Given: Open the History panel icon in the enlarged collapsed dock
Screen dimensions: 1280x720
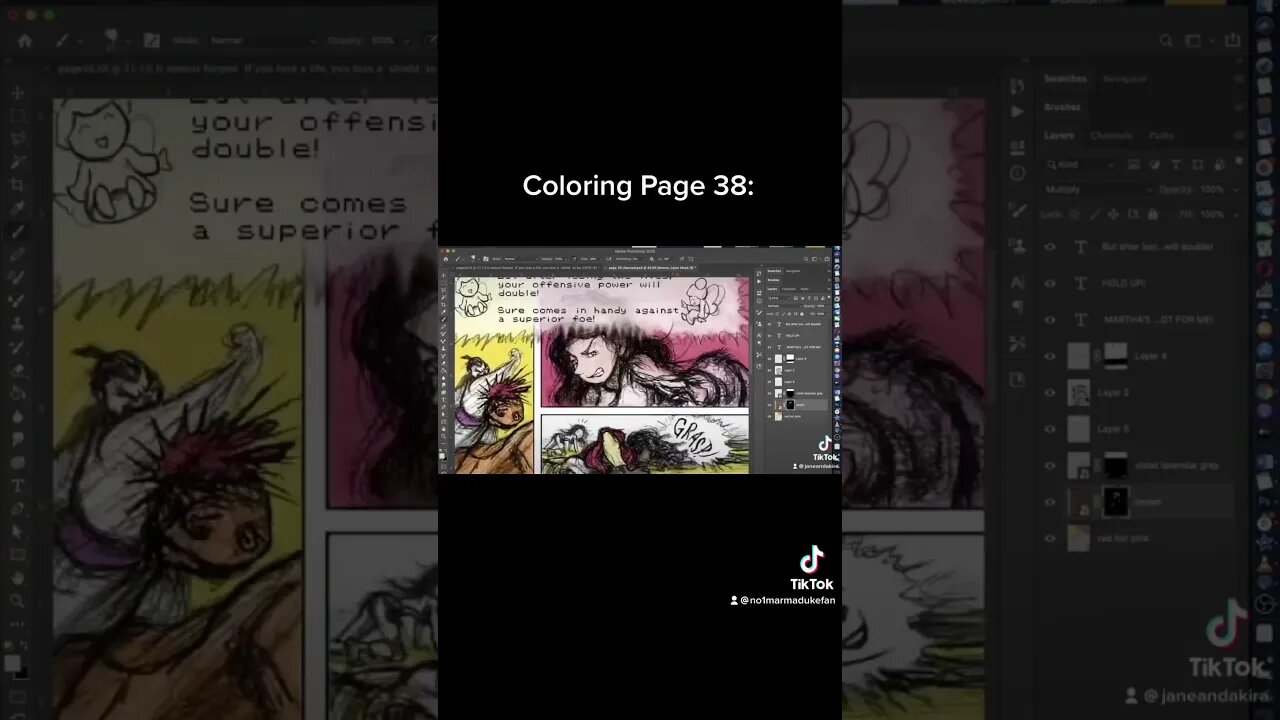Looking at the screenshot, I should click(x=1017, y=87).
